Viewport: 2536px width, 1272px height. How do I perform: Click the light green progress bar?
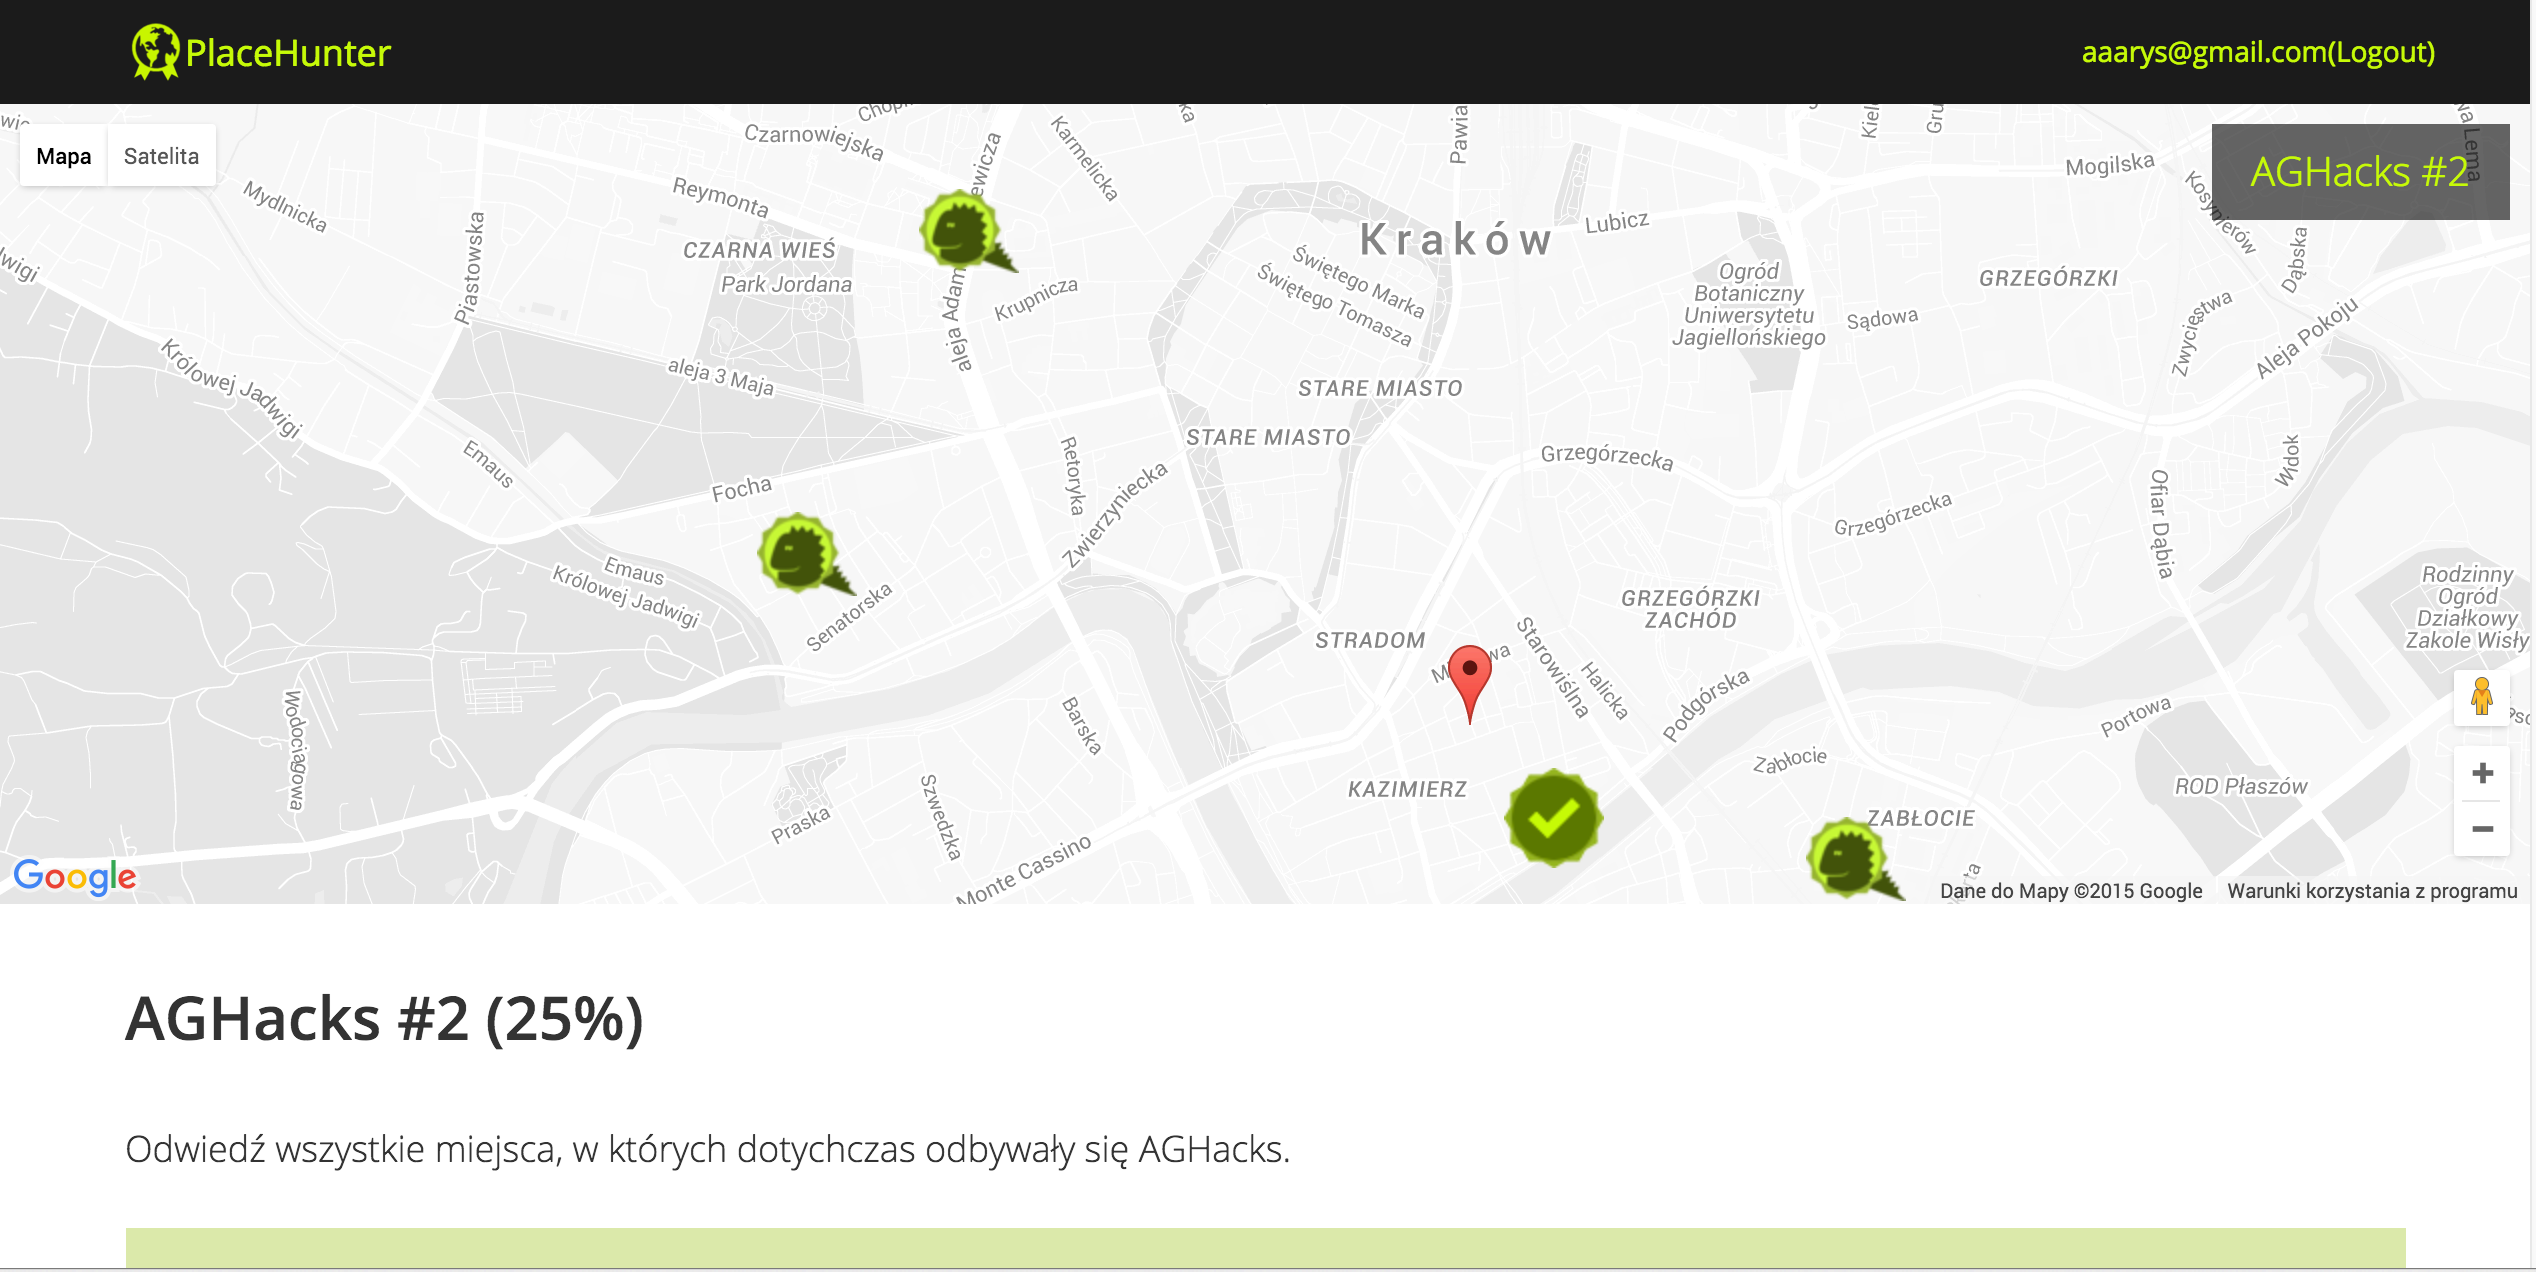tap(1265, 1247)
